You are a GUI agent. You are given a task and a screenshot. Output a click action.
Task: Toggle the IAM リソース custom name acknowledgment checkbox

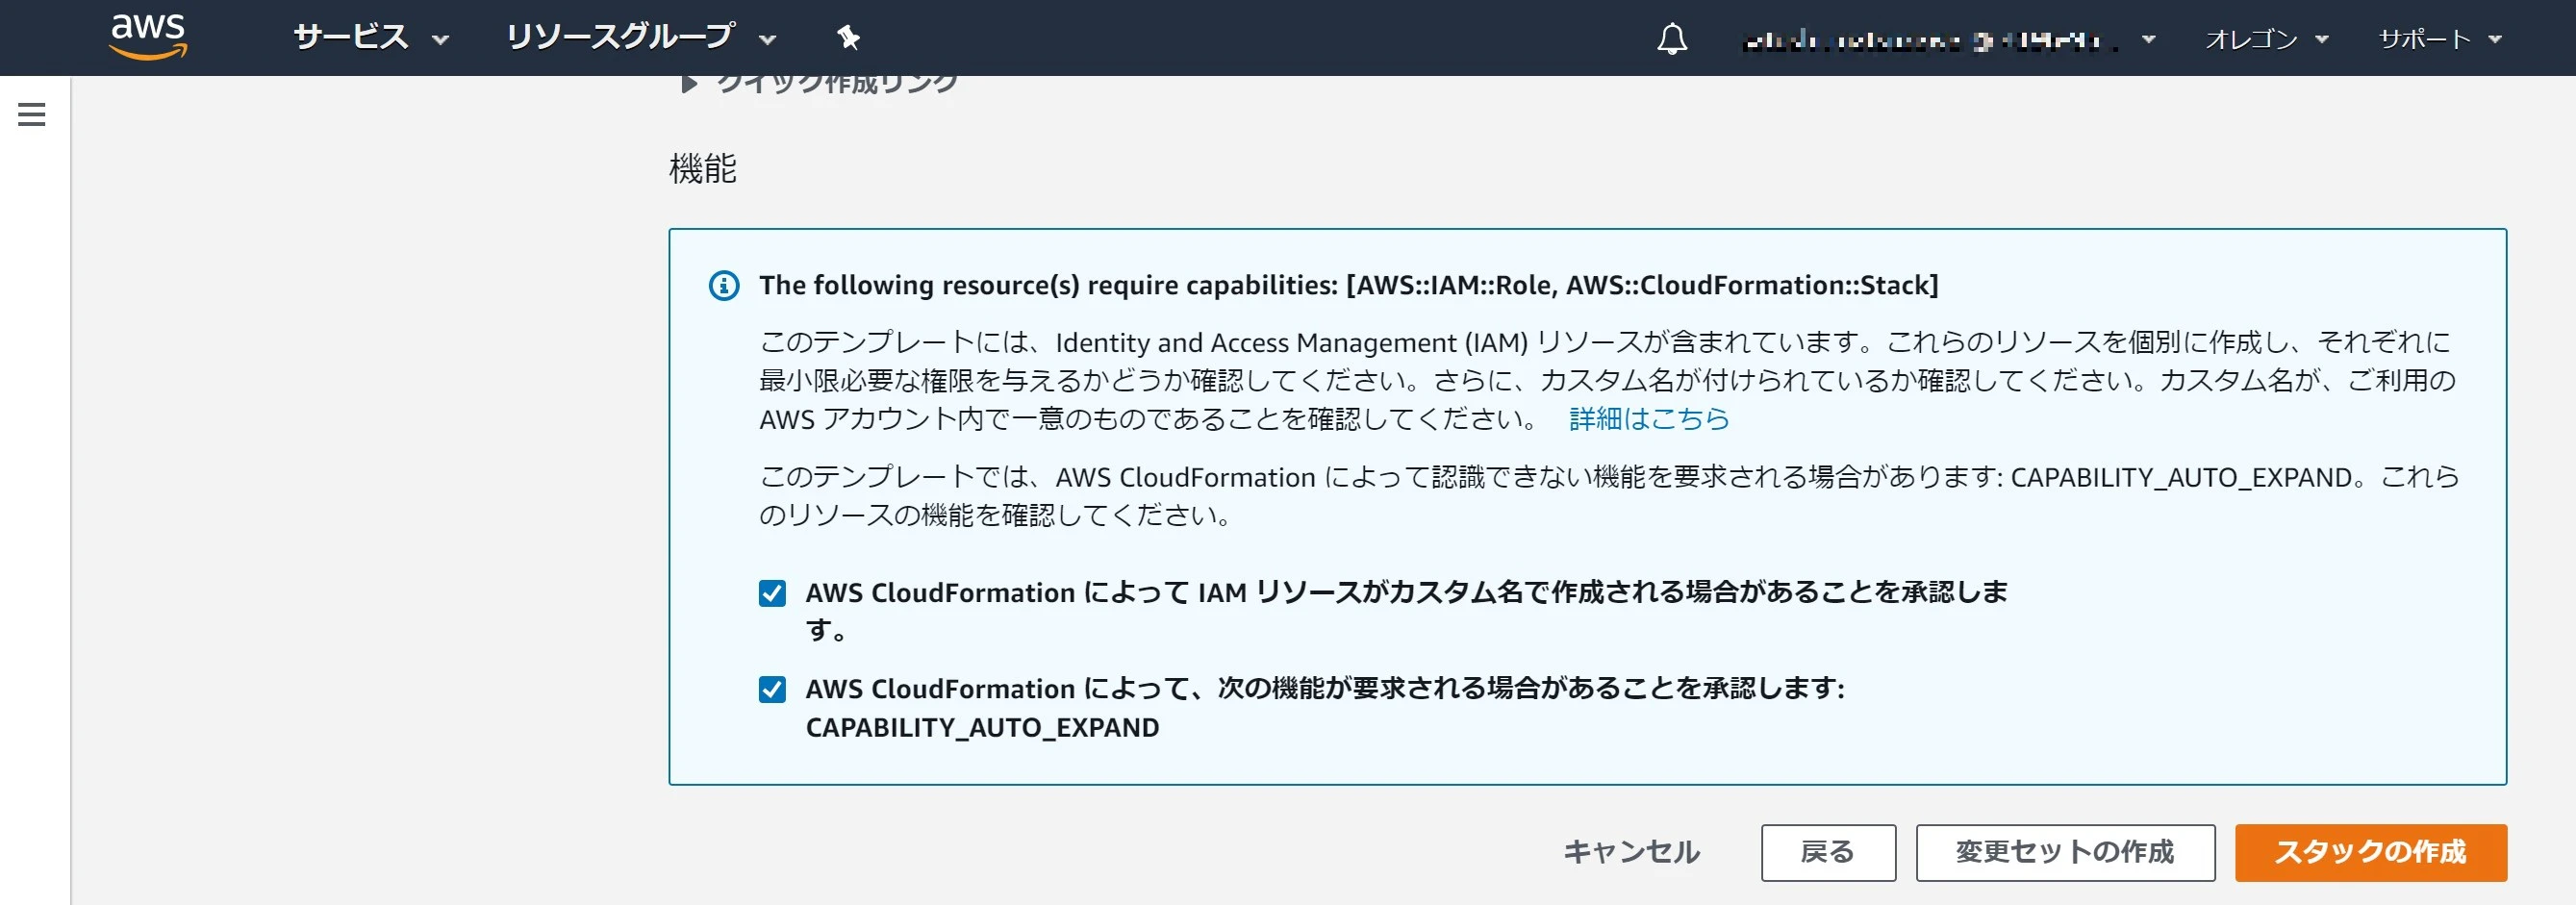pos(772,593)
